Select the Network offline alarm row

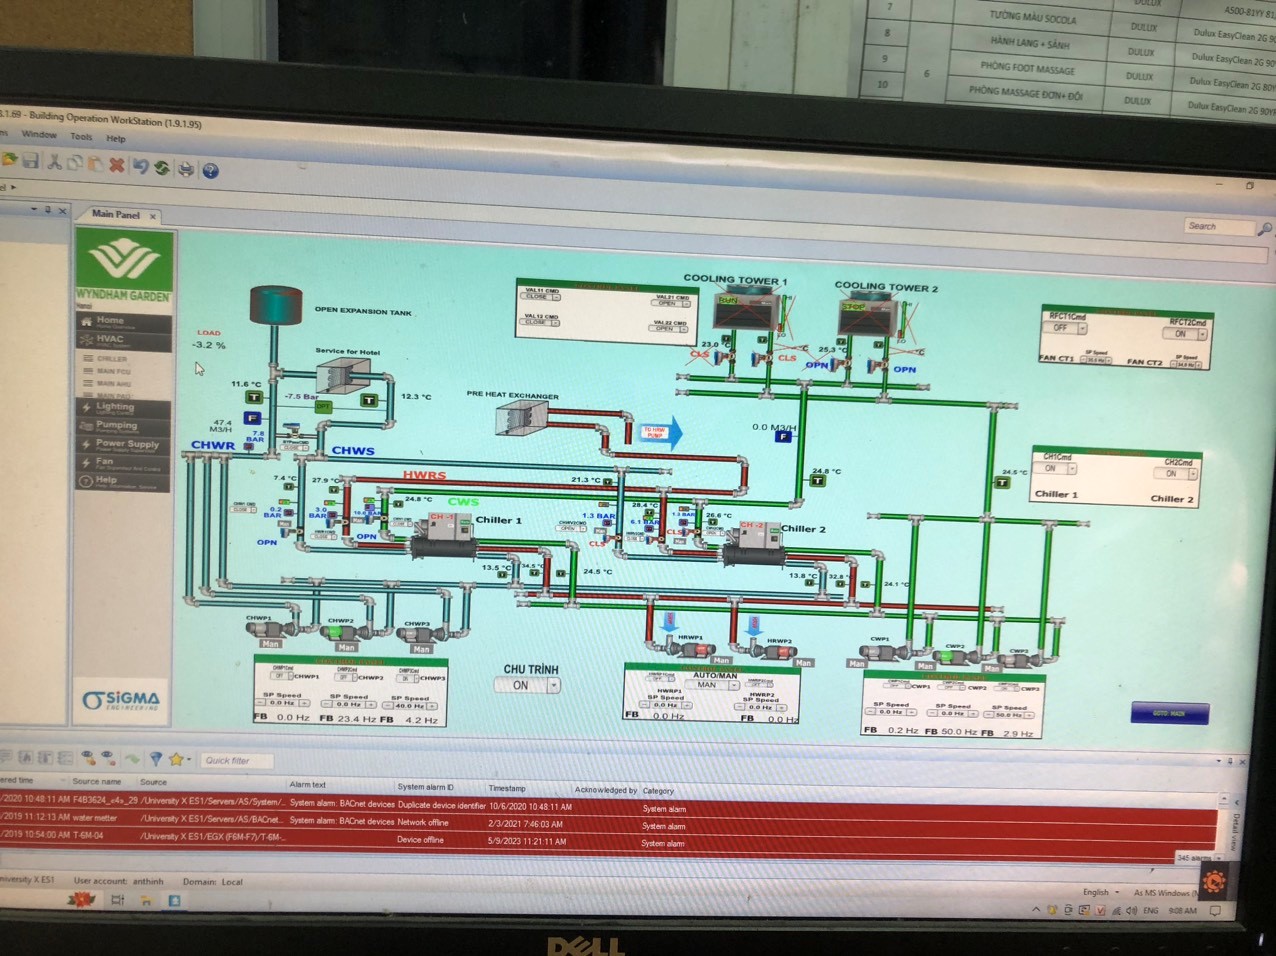pyautogui.click(x=609, y=820)
